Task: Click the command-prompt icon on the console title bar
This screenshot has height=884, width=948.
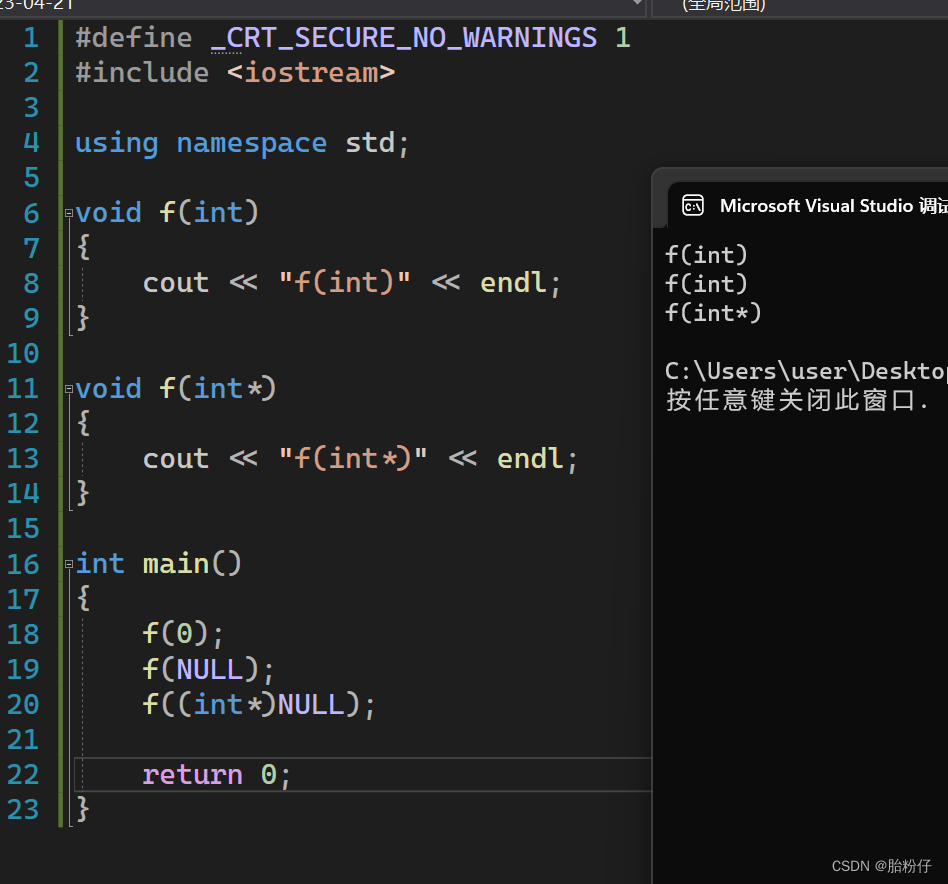Action: (694, 205)
